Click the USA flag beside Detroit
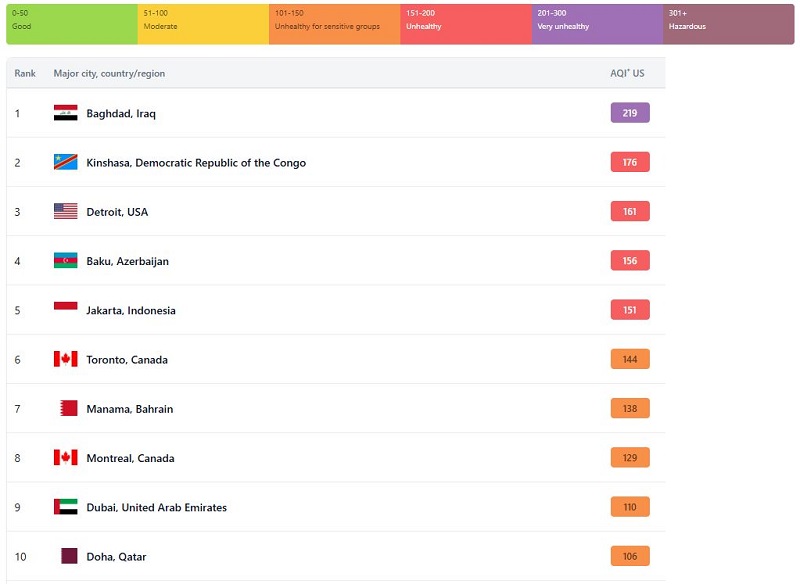 [x=65, y=211]
